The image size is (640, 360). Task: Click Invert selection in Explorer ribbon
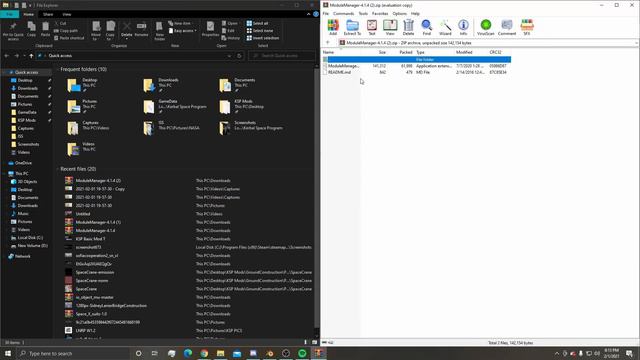pos(263,38)
